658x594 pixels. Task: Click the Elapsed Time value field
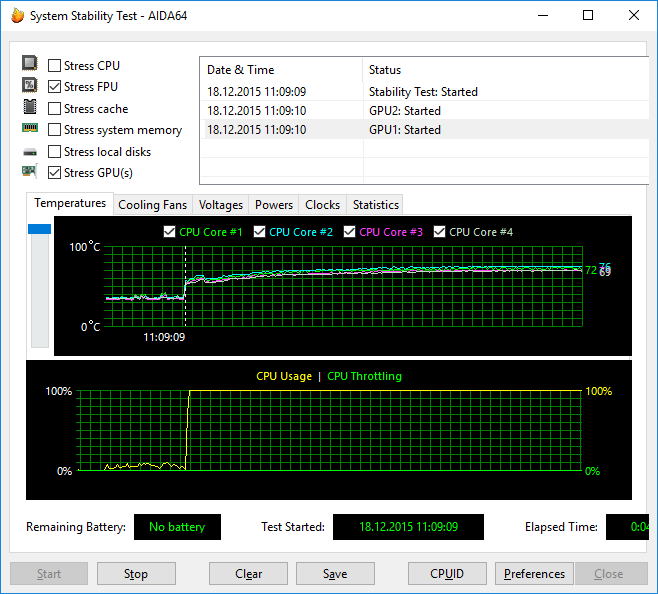pos(627,527)
